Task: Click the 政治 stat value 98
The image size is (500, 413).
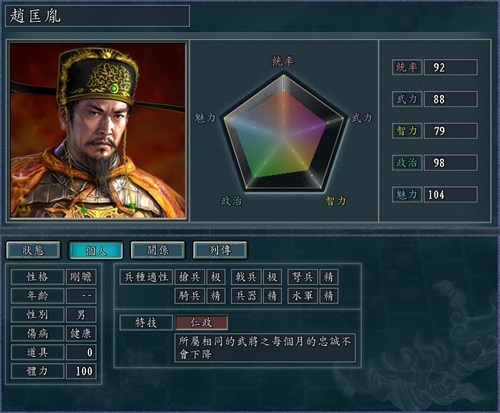Action: (450, 163)
